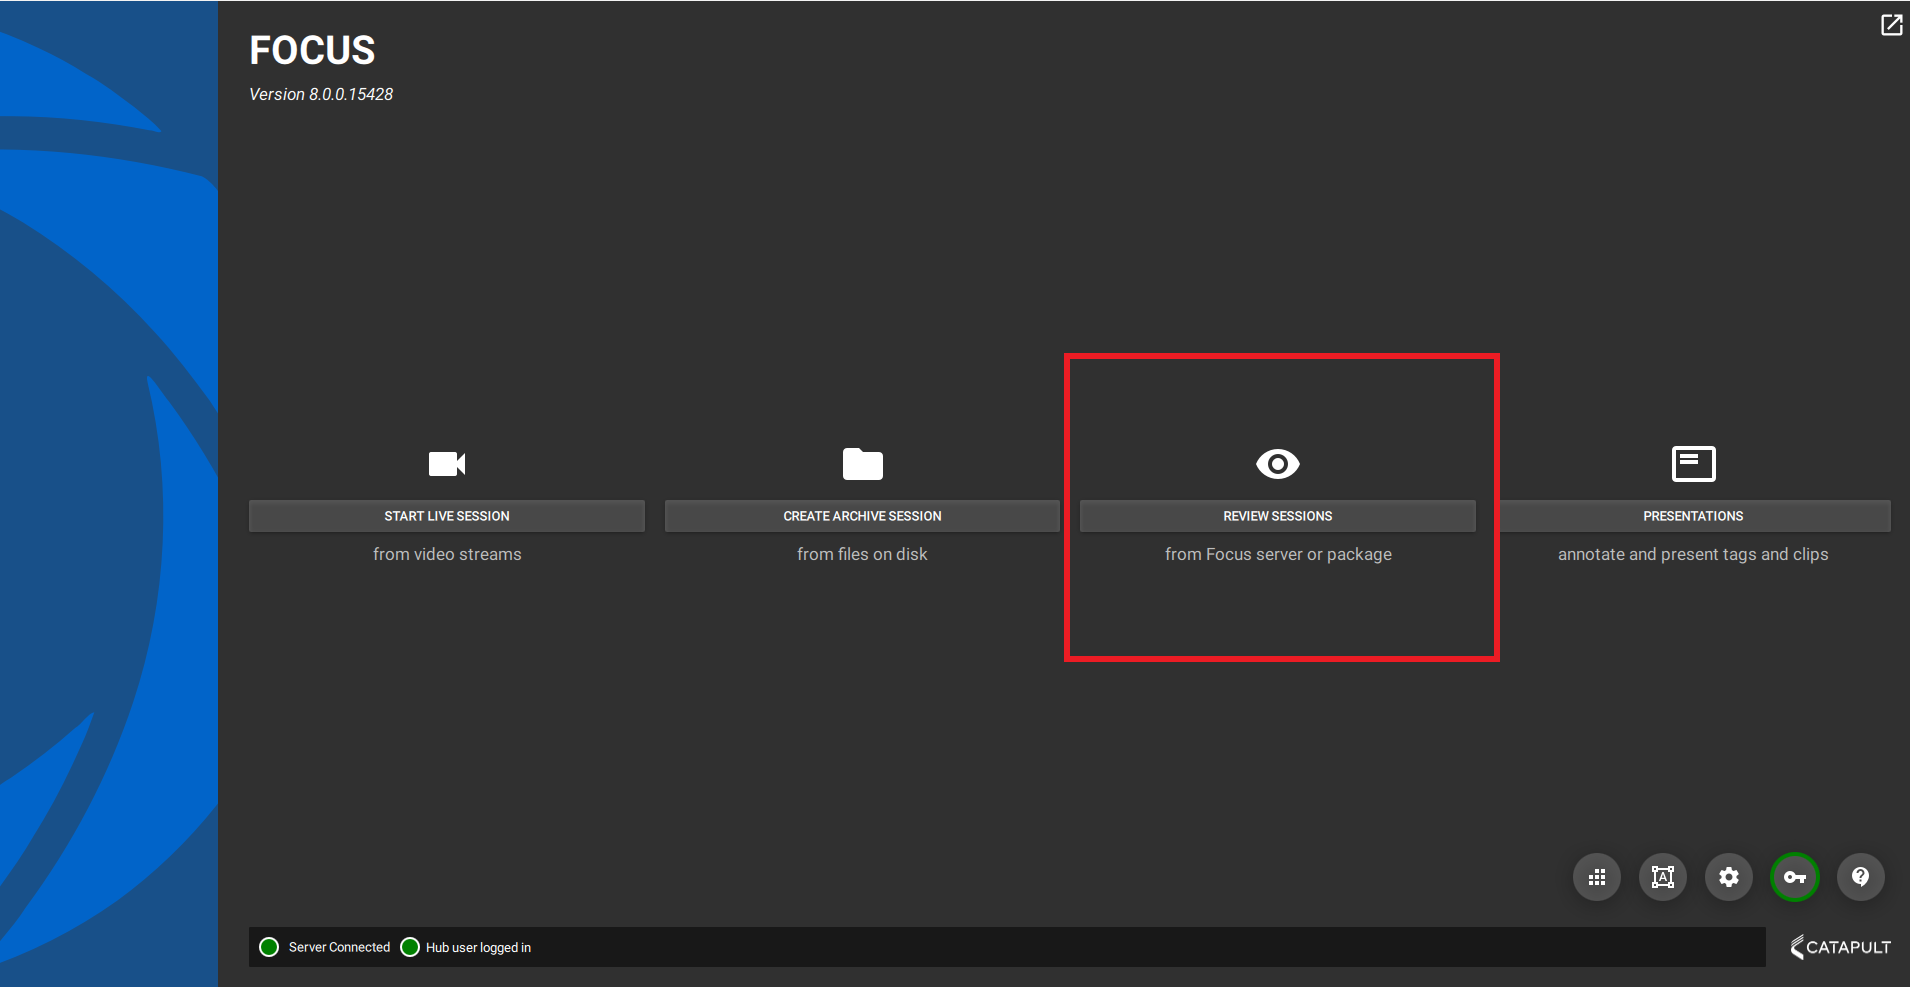Click the 'Server Connected' status text

point(339,947)
